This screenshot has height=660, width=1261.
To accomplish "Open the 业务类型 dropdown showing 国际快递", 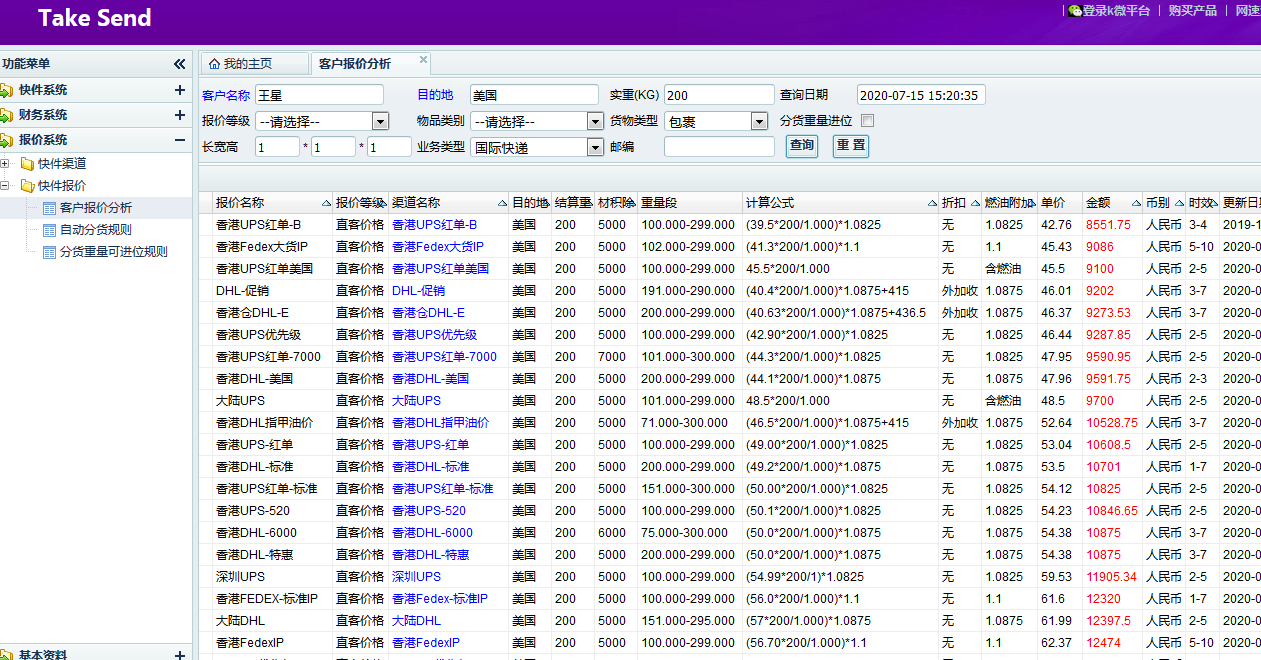I will (x=595, y=148).
